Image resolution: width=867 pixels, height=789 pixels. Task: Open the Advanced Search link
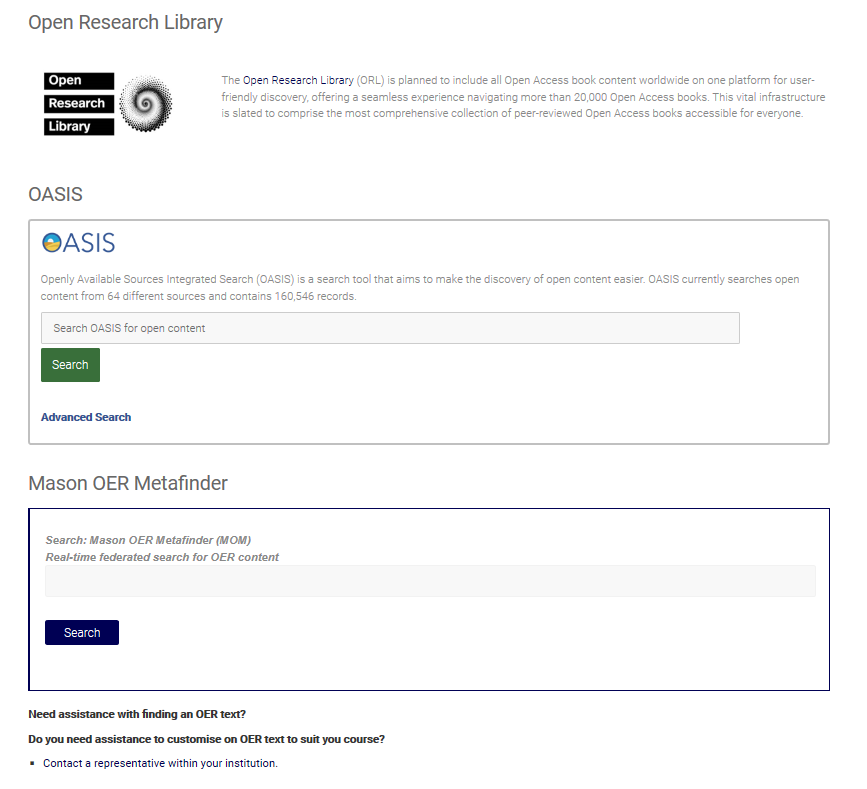point(86,417)
